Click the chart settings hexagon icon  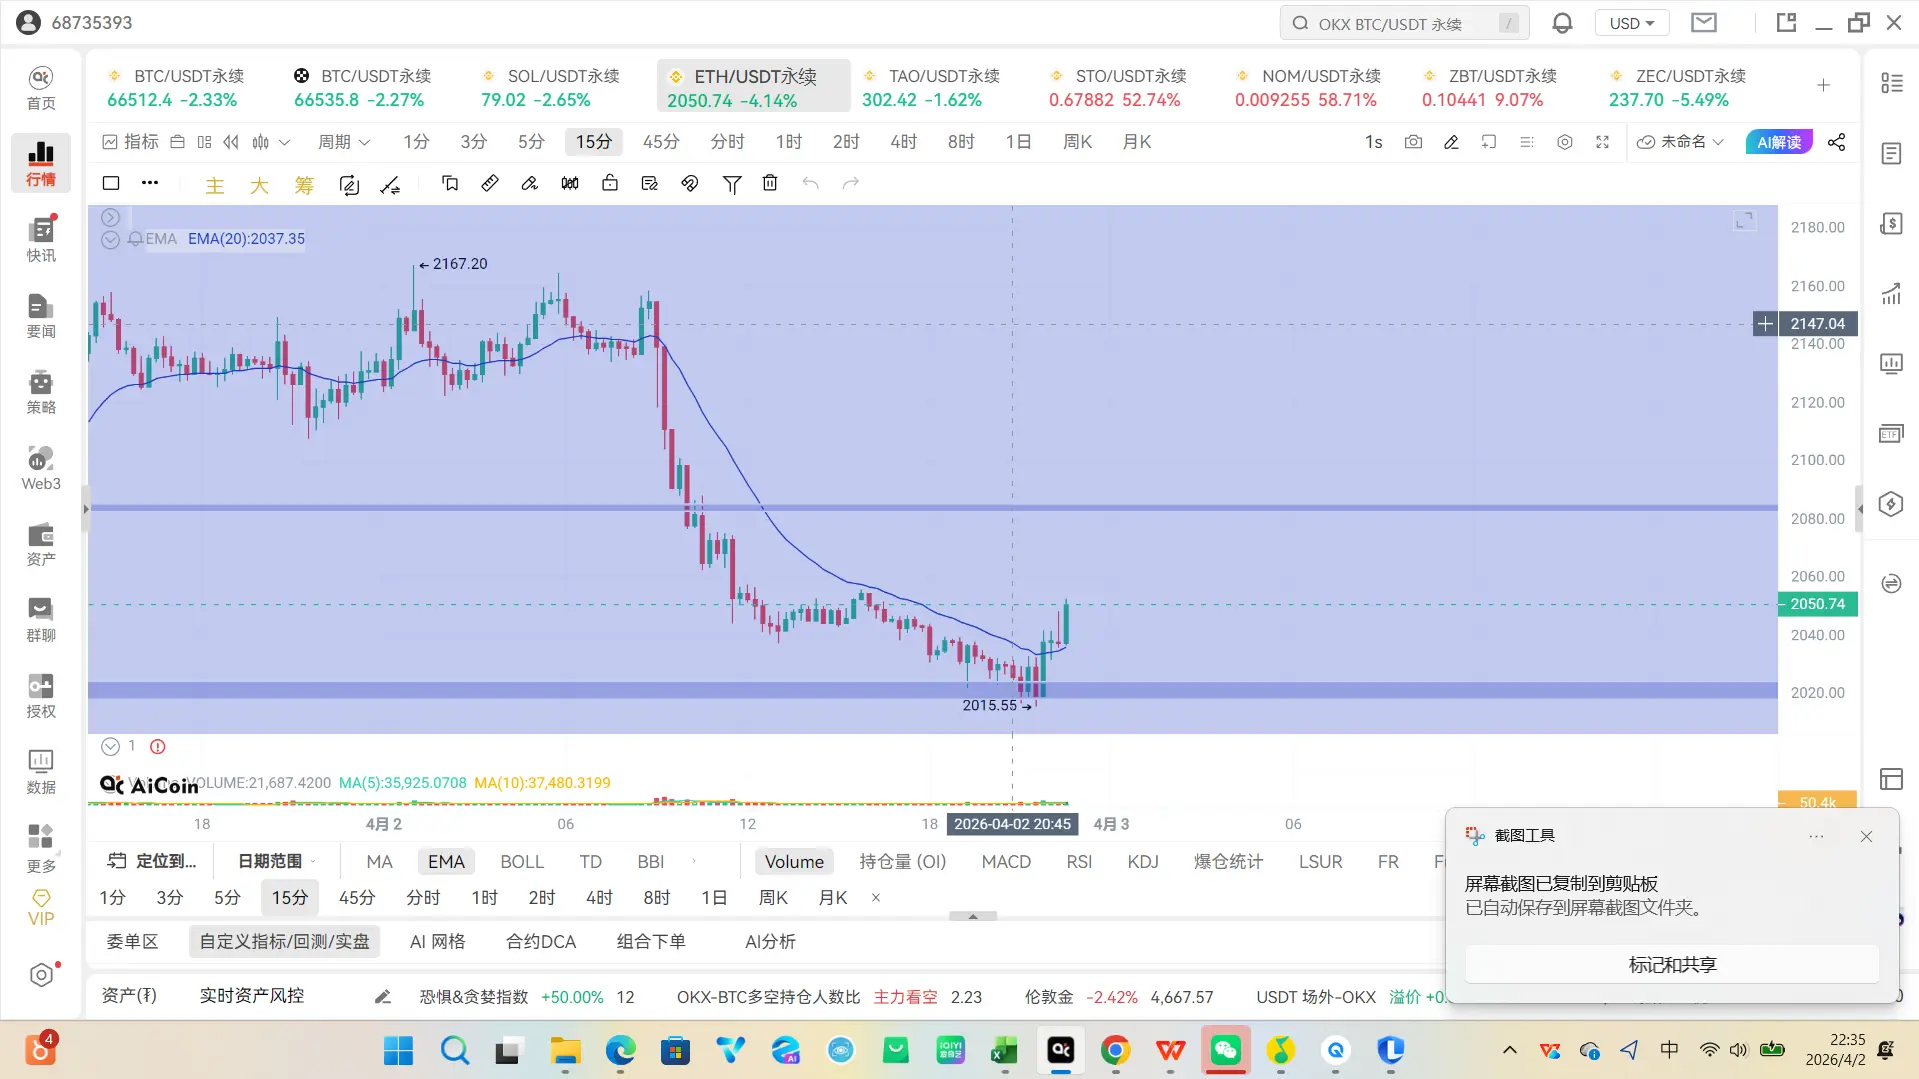tap(1565, 142)
